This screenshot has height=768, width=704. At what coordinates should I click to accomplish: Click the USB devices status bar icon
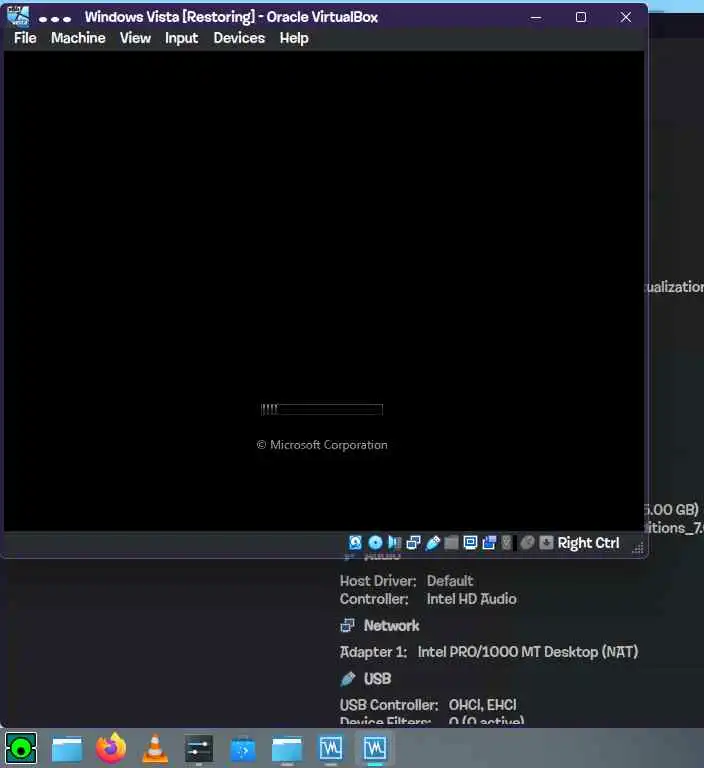[433, 543]
